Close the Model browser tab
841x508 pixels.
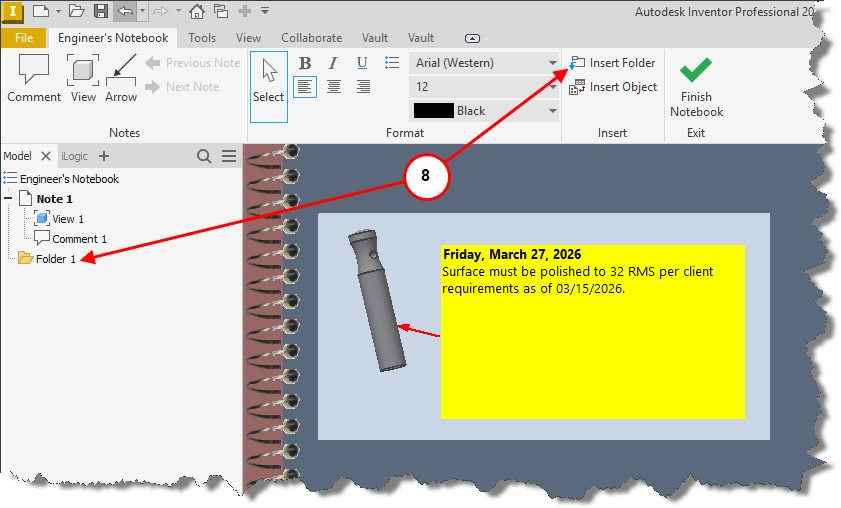tap(46, 156)
